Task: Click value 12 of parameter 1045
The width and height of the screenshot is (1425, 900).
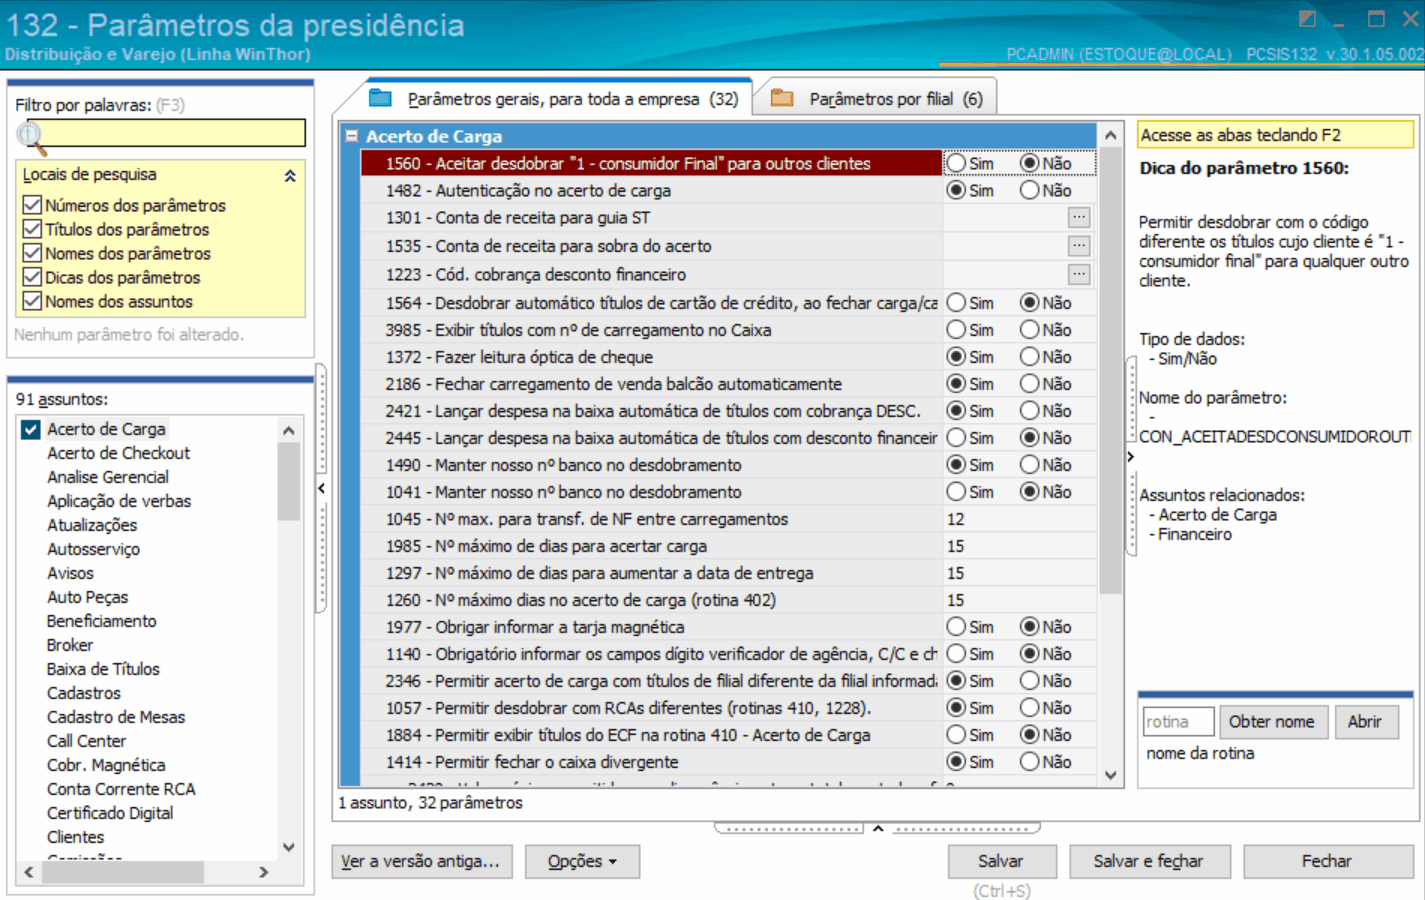Action: (x=956, y=519)
